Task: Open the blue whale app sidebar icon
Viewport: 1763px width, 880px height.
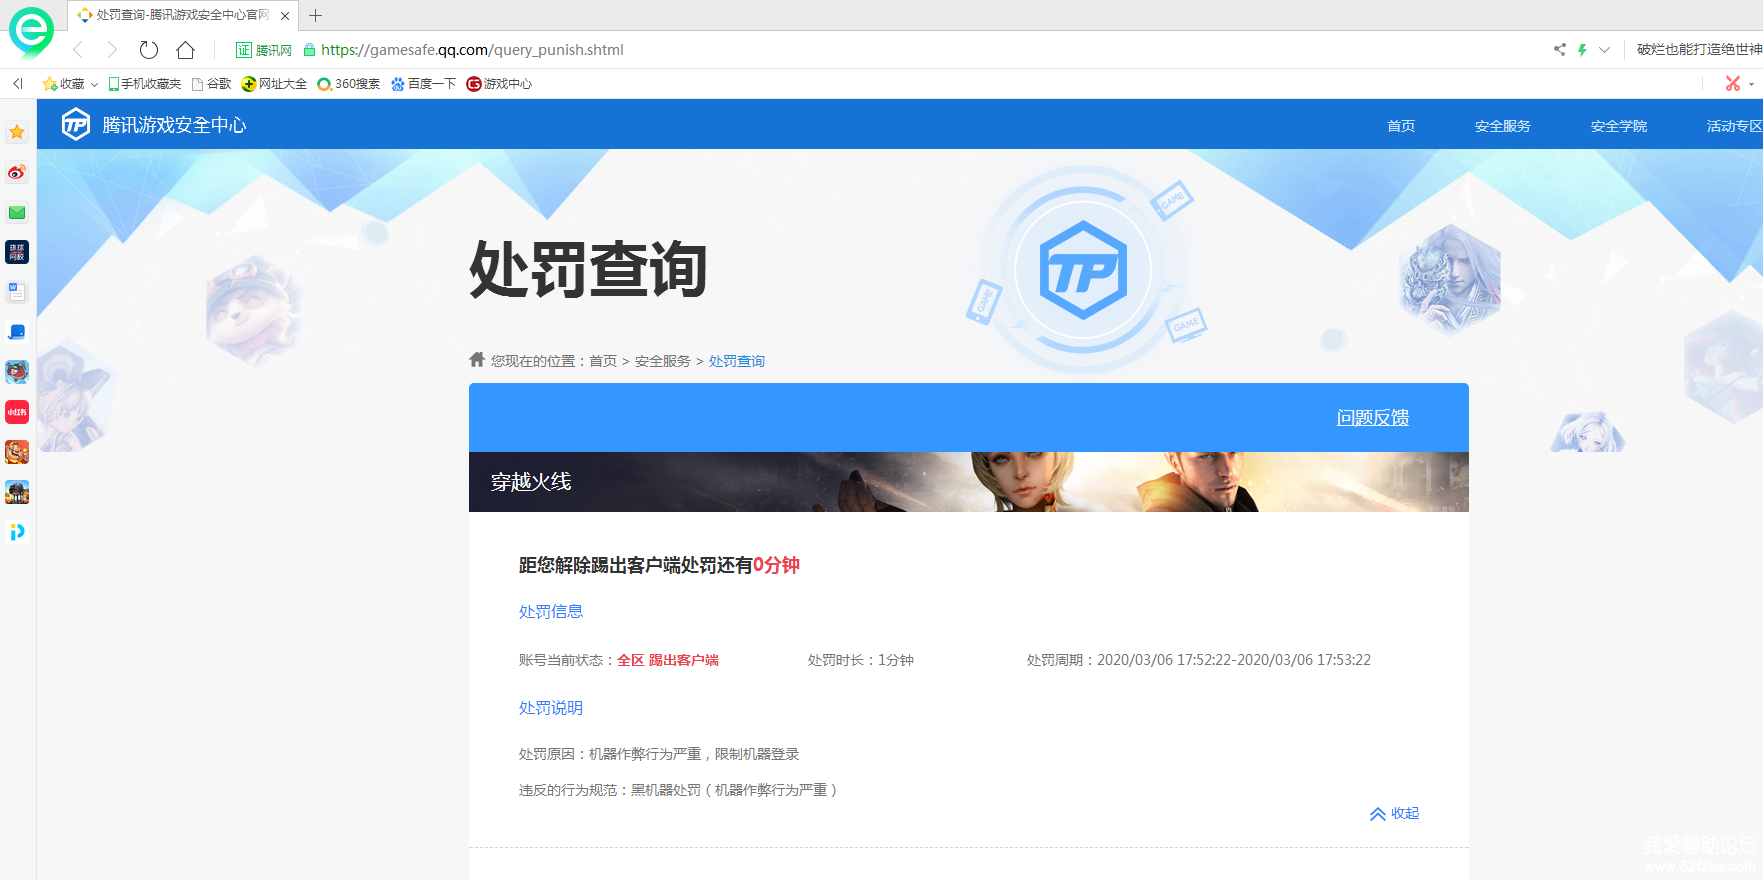Action: click(x=17, y=332)
